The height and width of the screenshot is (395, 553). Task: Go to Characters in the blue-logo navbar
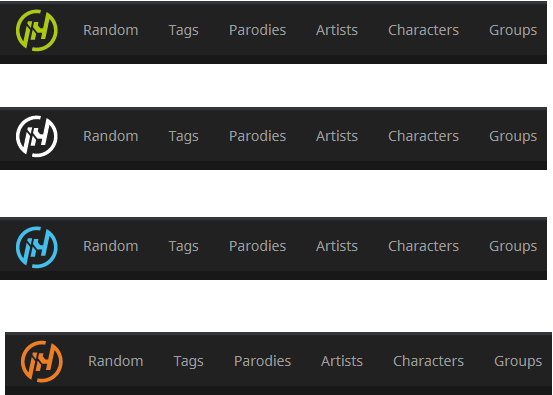tap(424, 246)
